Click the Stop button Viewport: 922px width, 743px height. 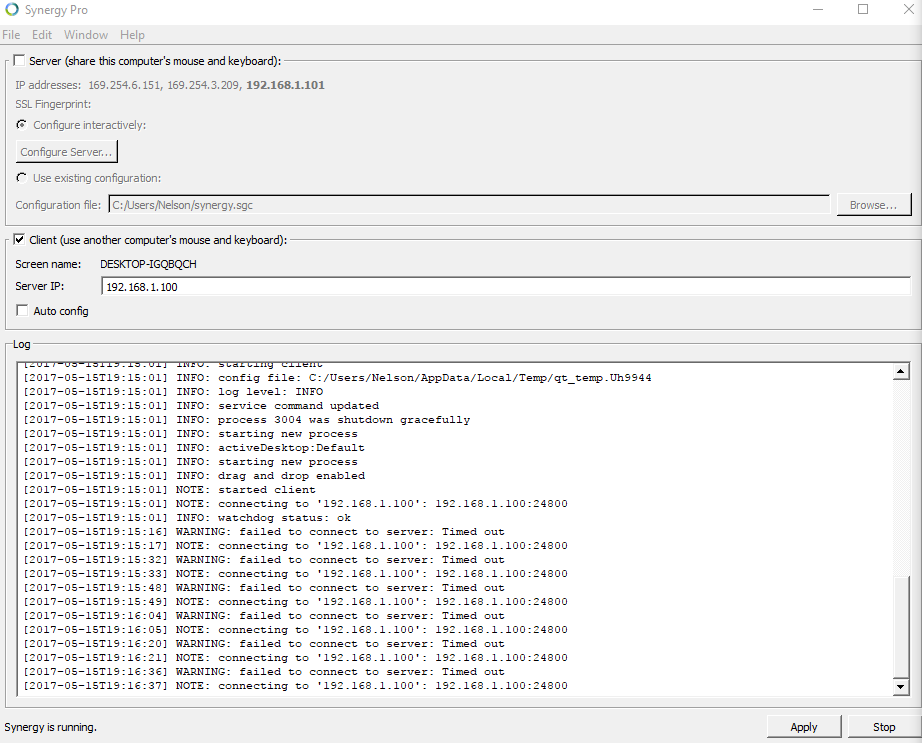[x=884, y=727]
